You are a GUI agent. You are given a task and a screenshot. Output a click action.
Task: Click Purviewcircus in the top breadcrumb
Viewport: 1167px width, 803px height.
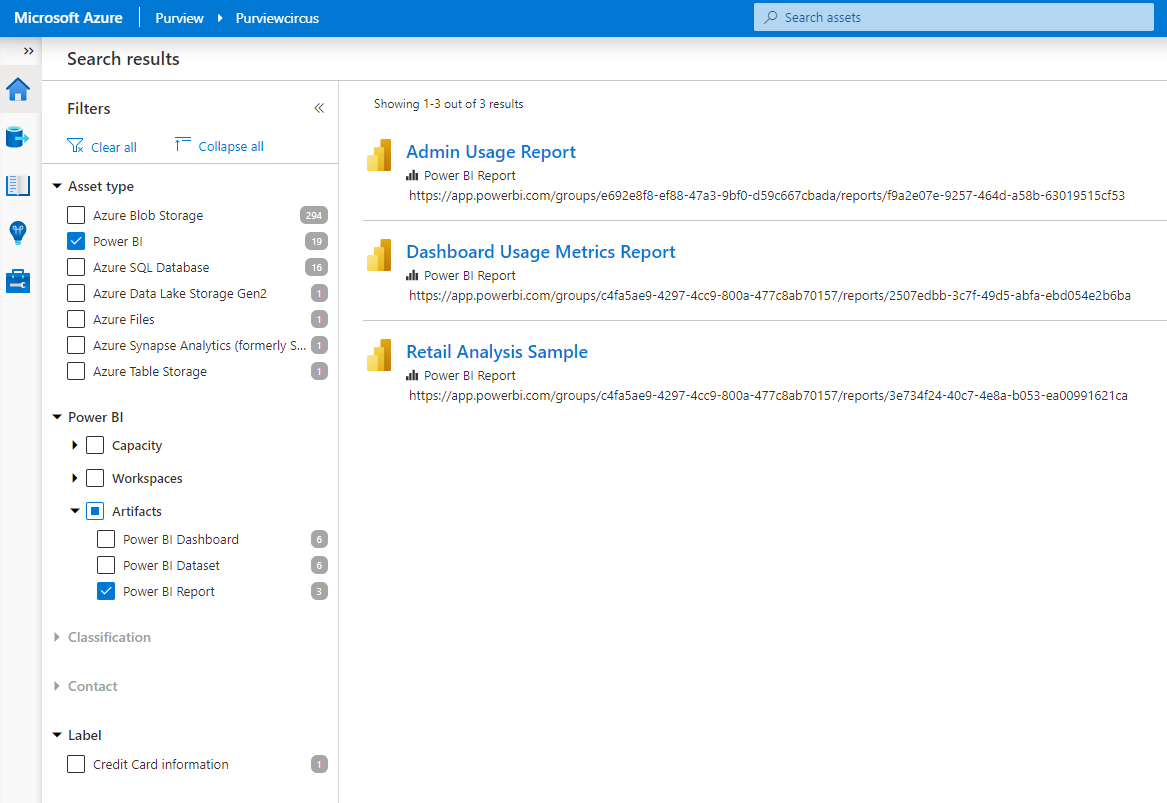click(x=277, y=18)
